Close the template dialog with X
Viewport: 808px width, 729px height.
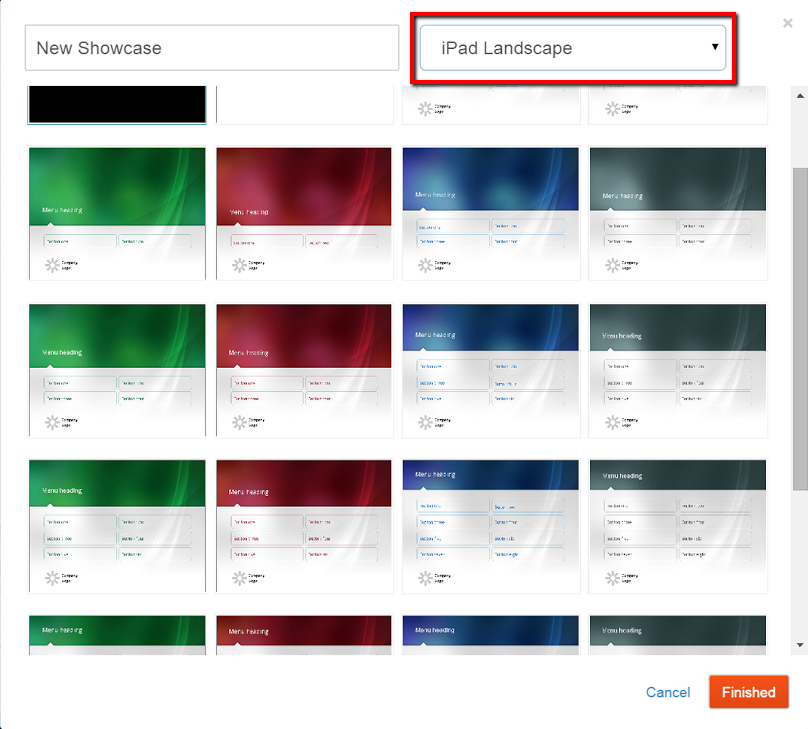[788, 22]
